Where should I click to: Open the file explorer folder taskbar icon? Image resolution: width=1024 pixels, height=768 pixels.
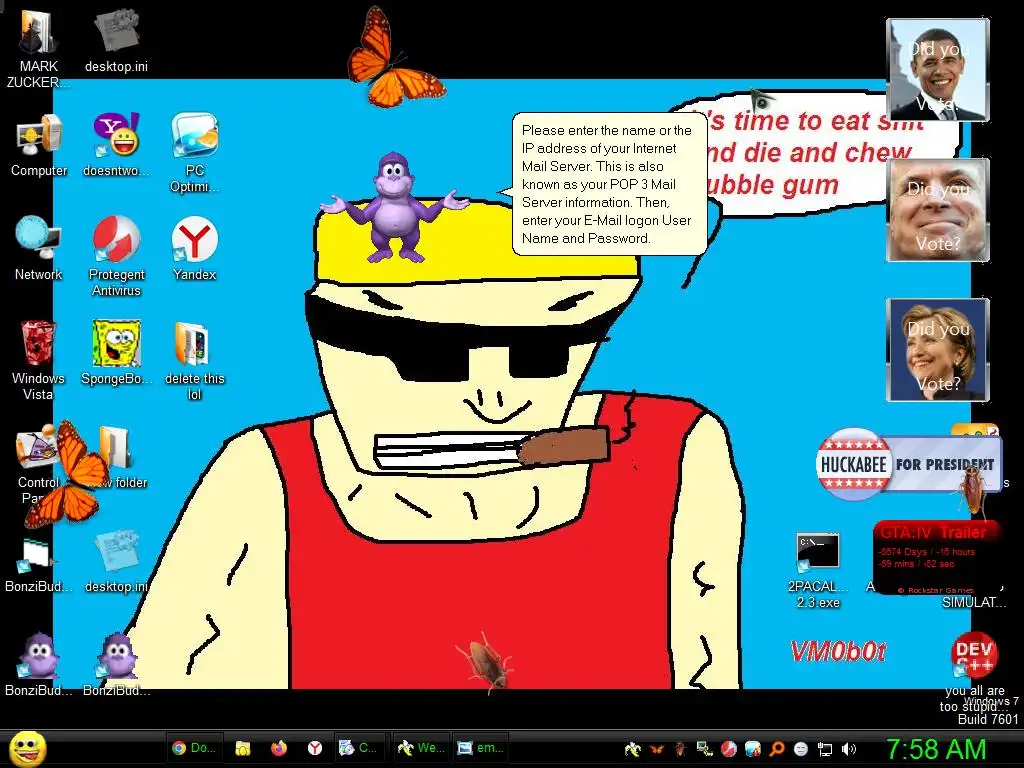pos(243,748)
